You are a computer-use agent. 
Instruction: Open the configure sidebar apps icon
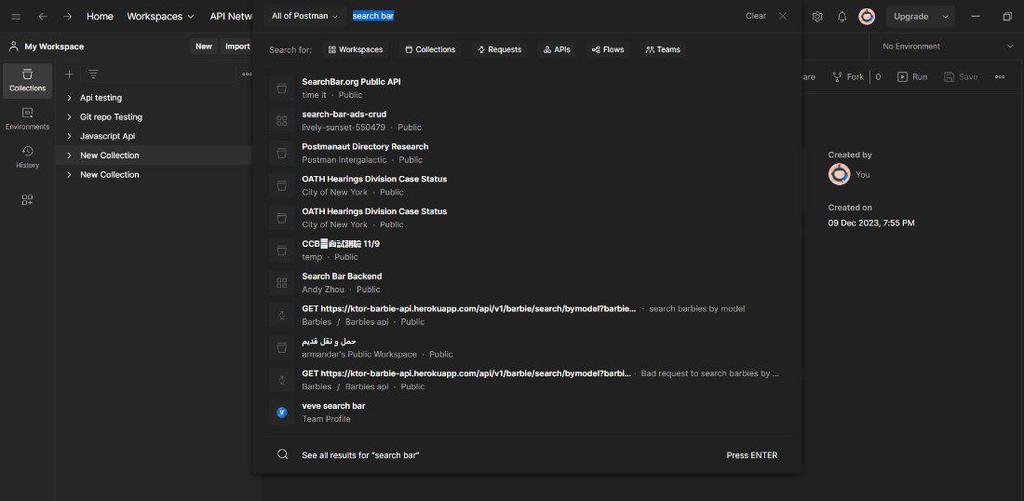click(x=27, y=200)
